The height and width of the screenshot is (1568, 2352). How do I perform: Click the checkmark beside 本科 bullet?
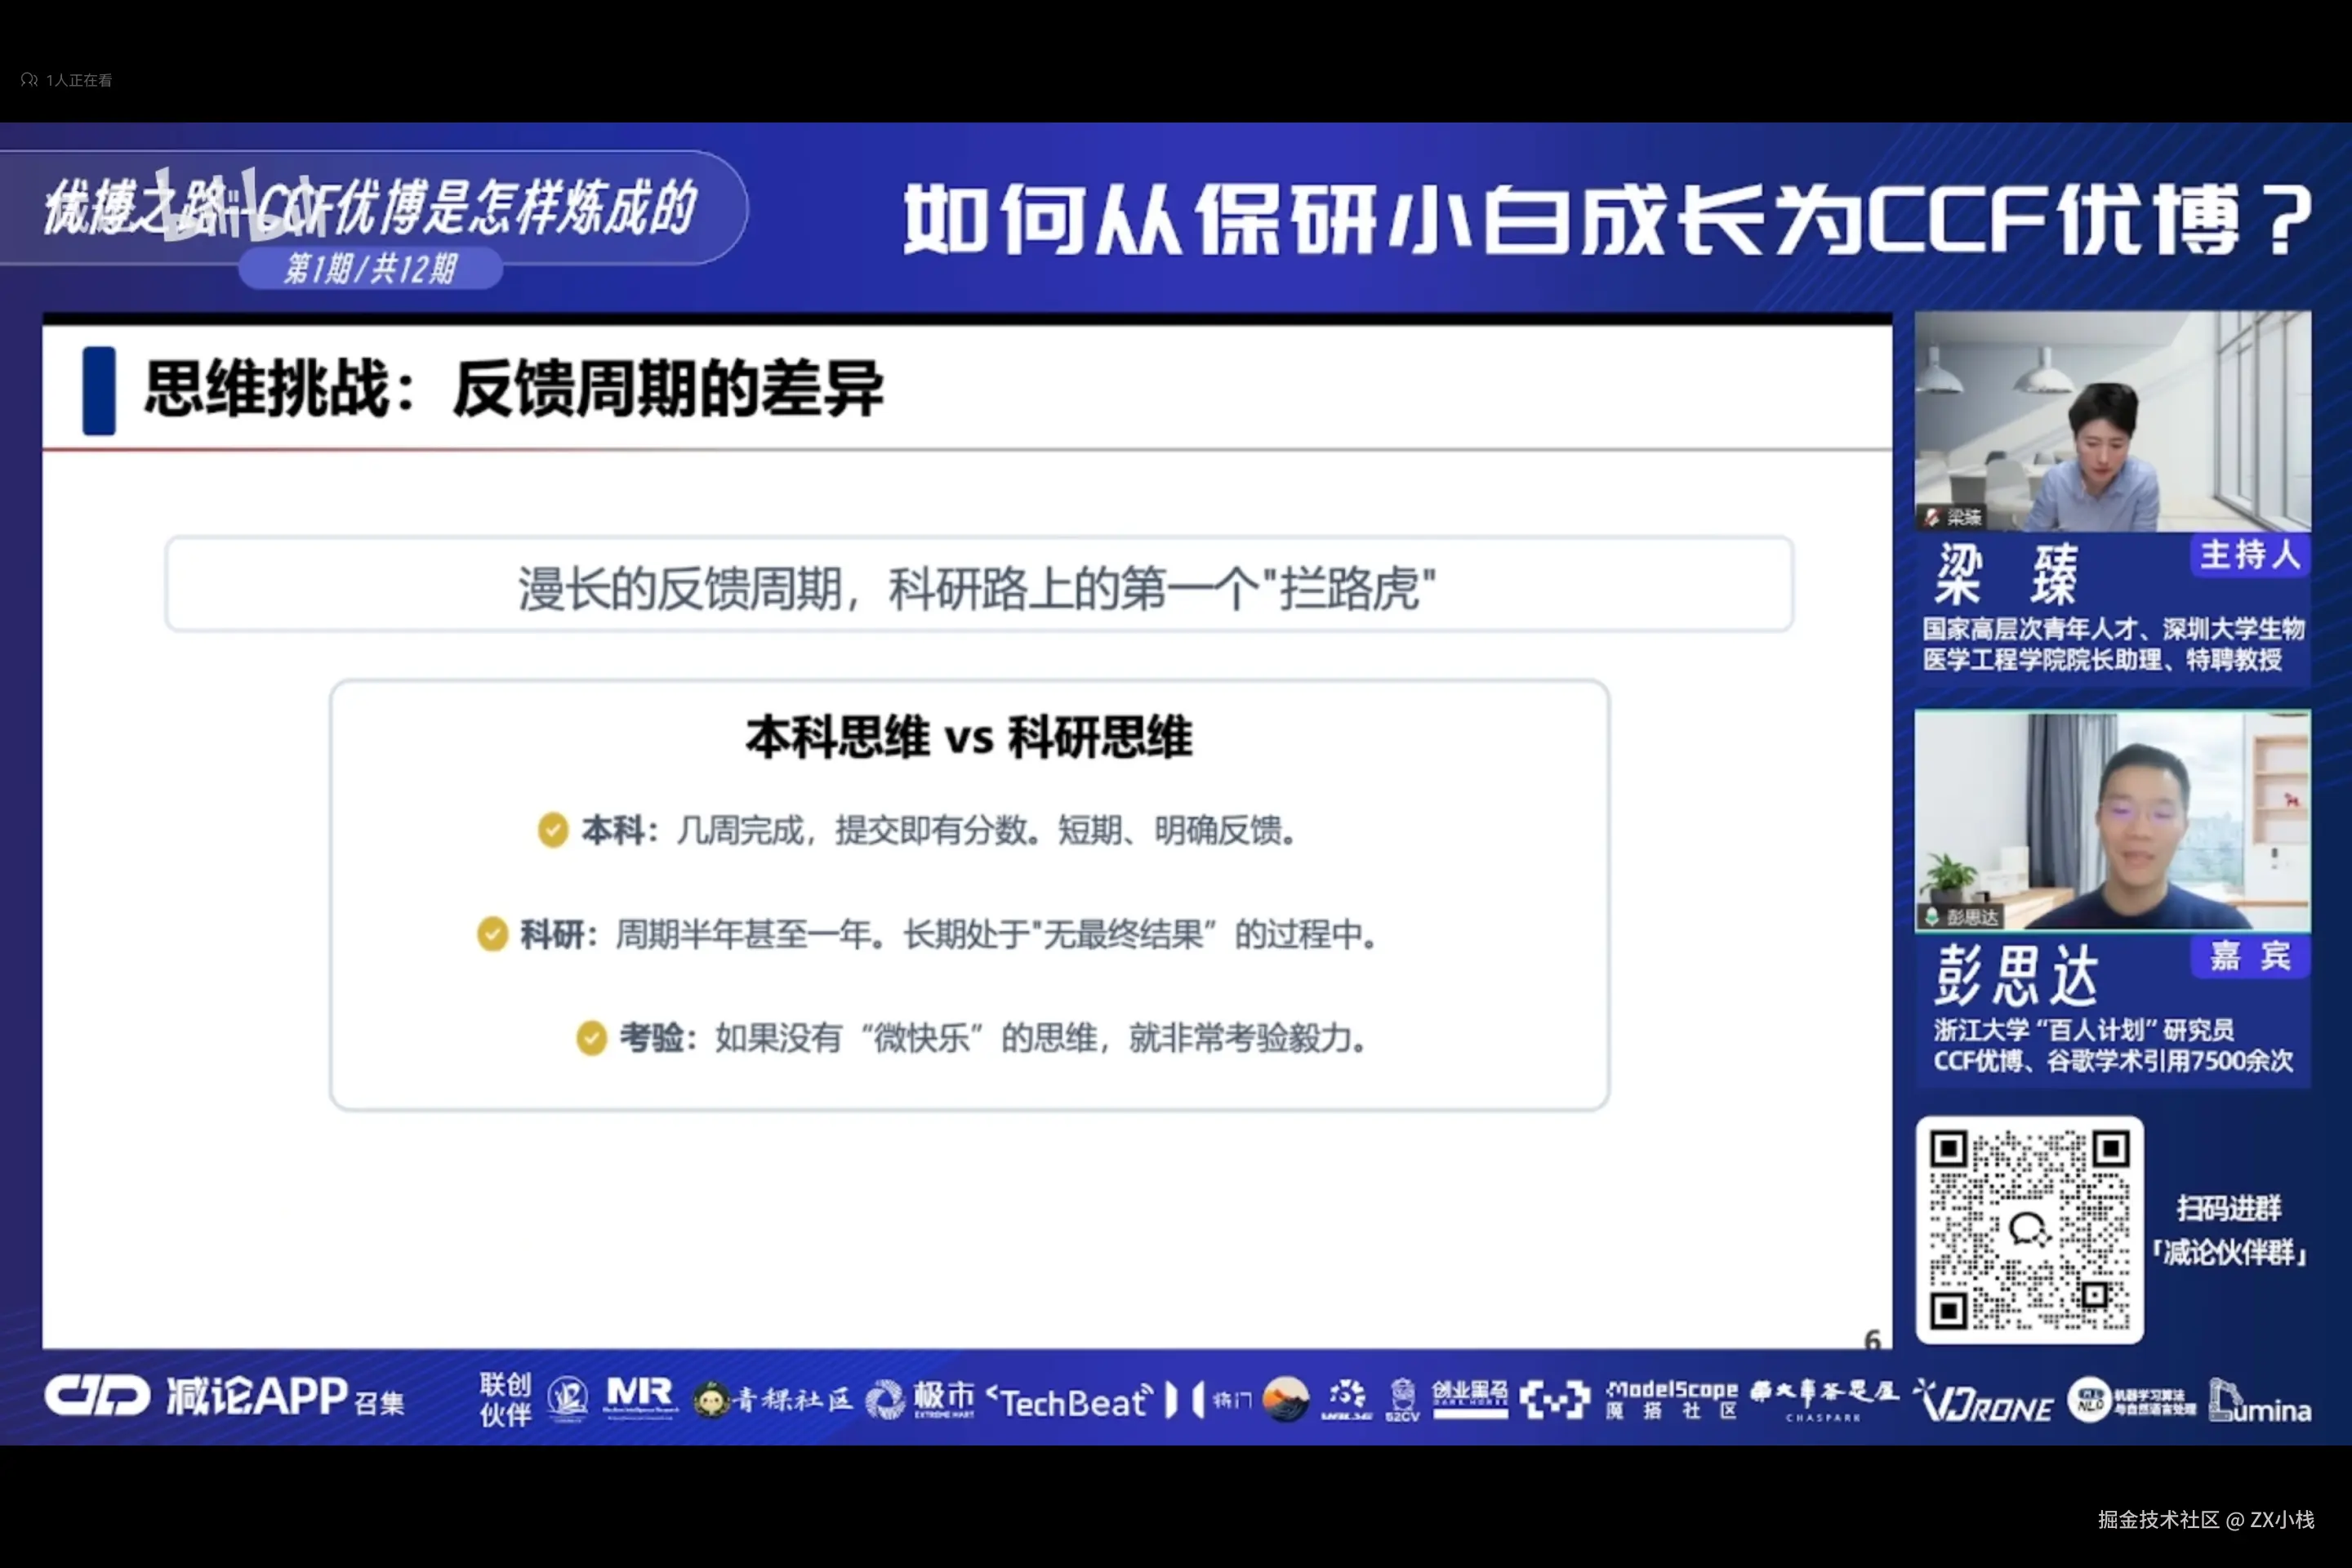point(553,830)
